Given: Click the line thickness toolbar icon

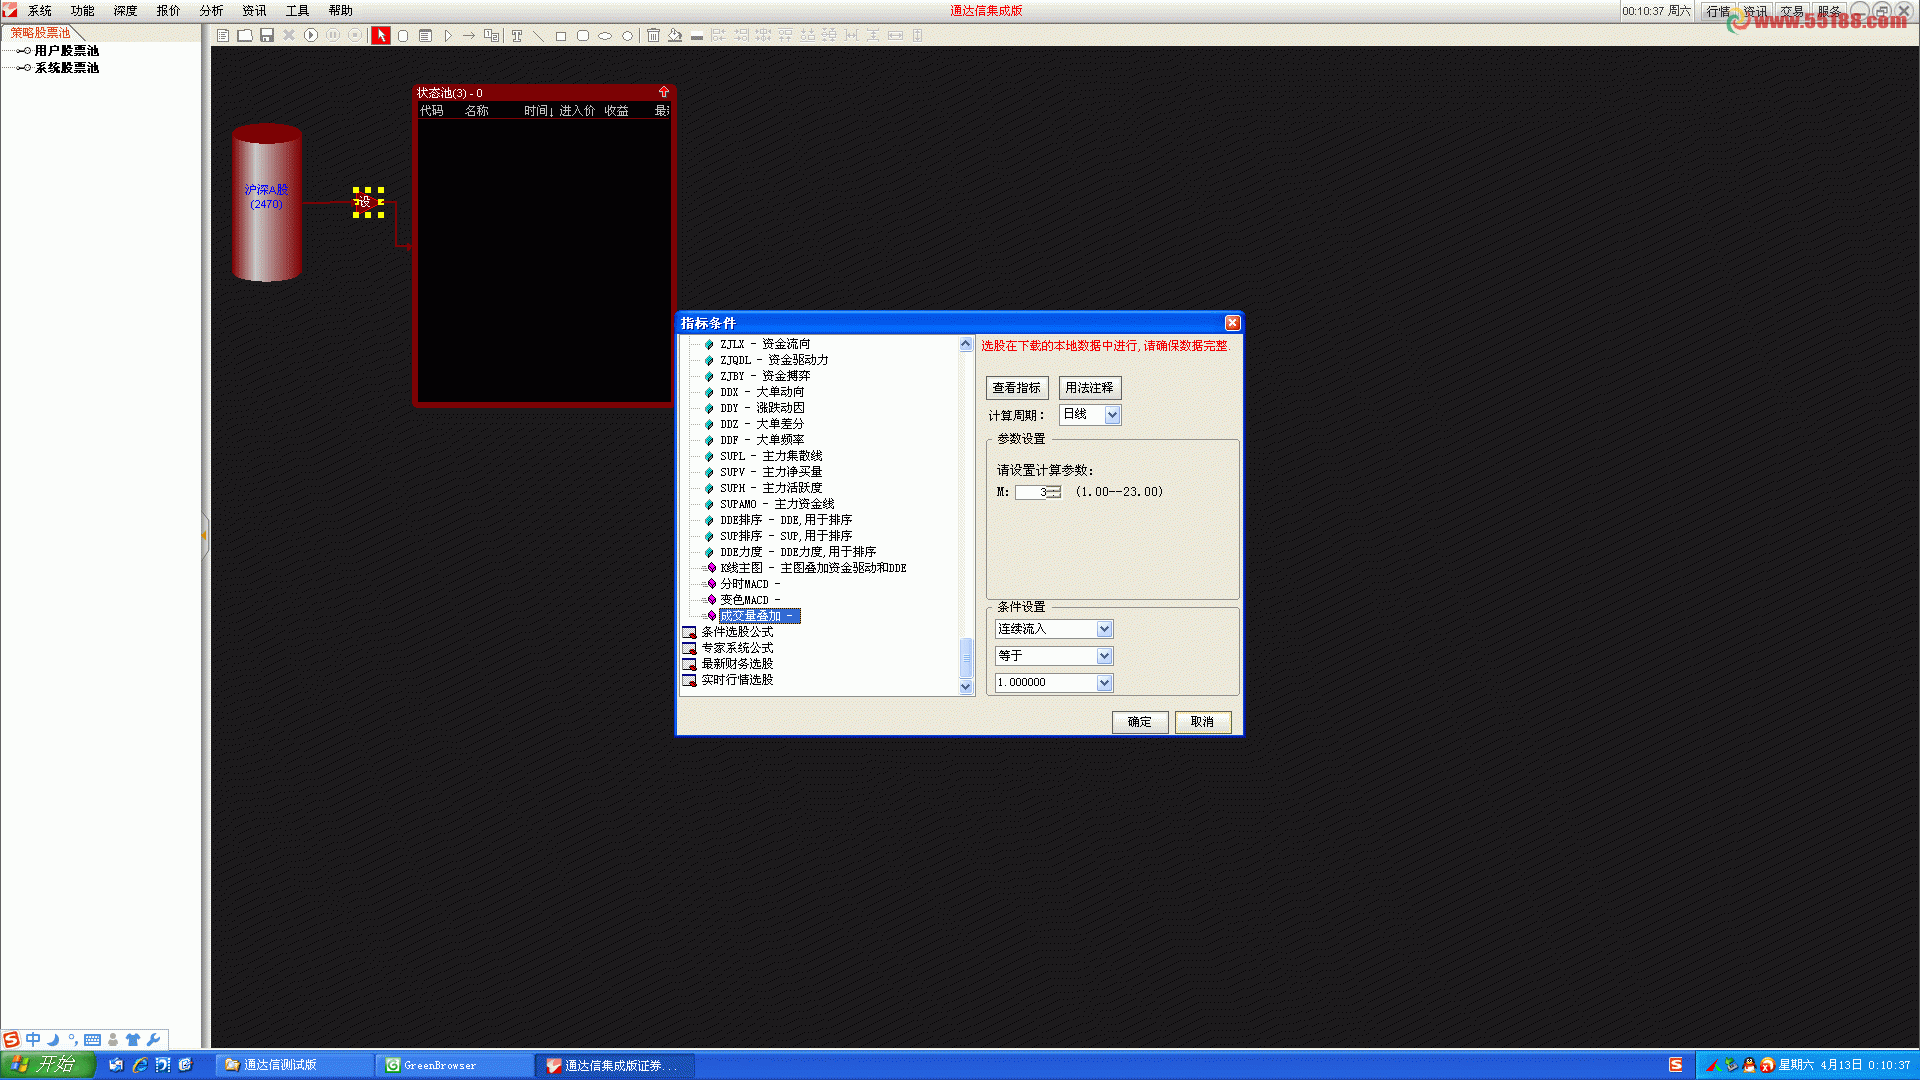Looking at the screenshot, I should click(697, 36).
